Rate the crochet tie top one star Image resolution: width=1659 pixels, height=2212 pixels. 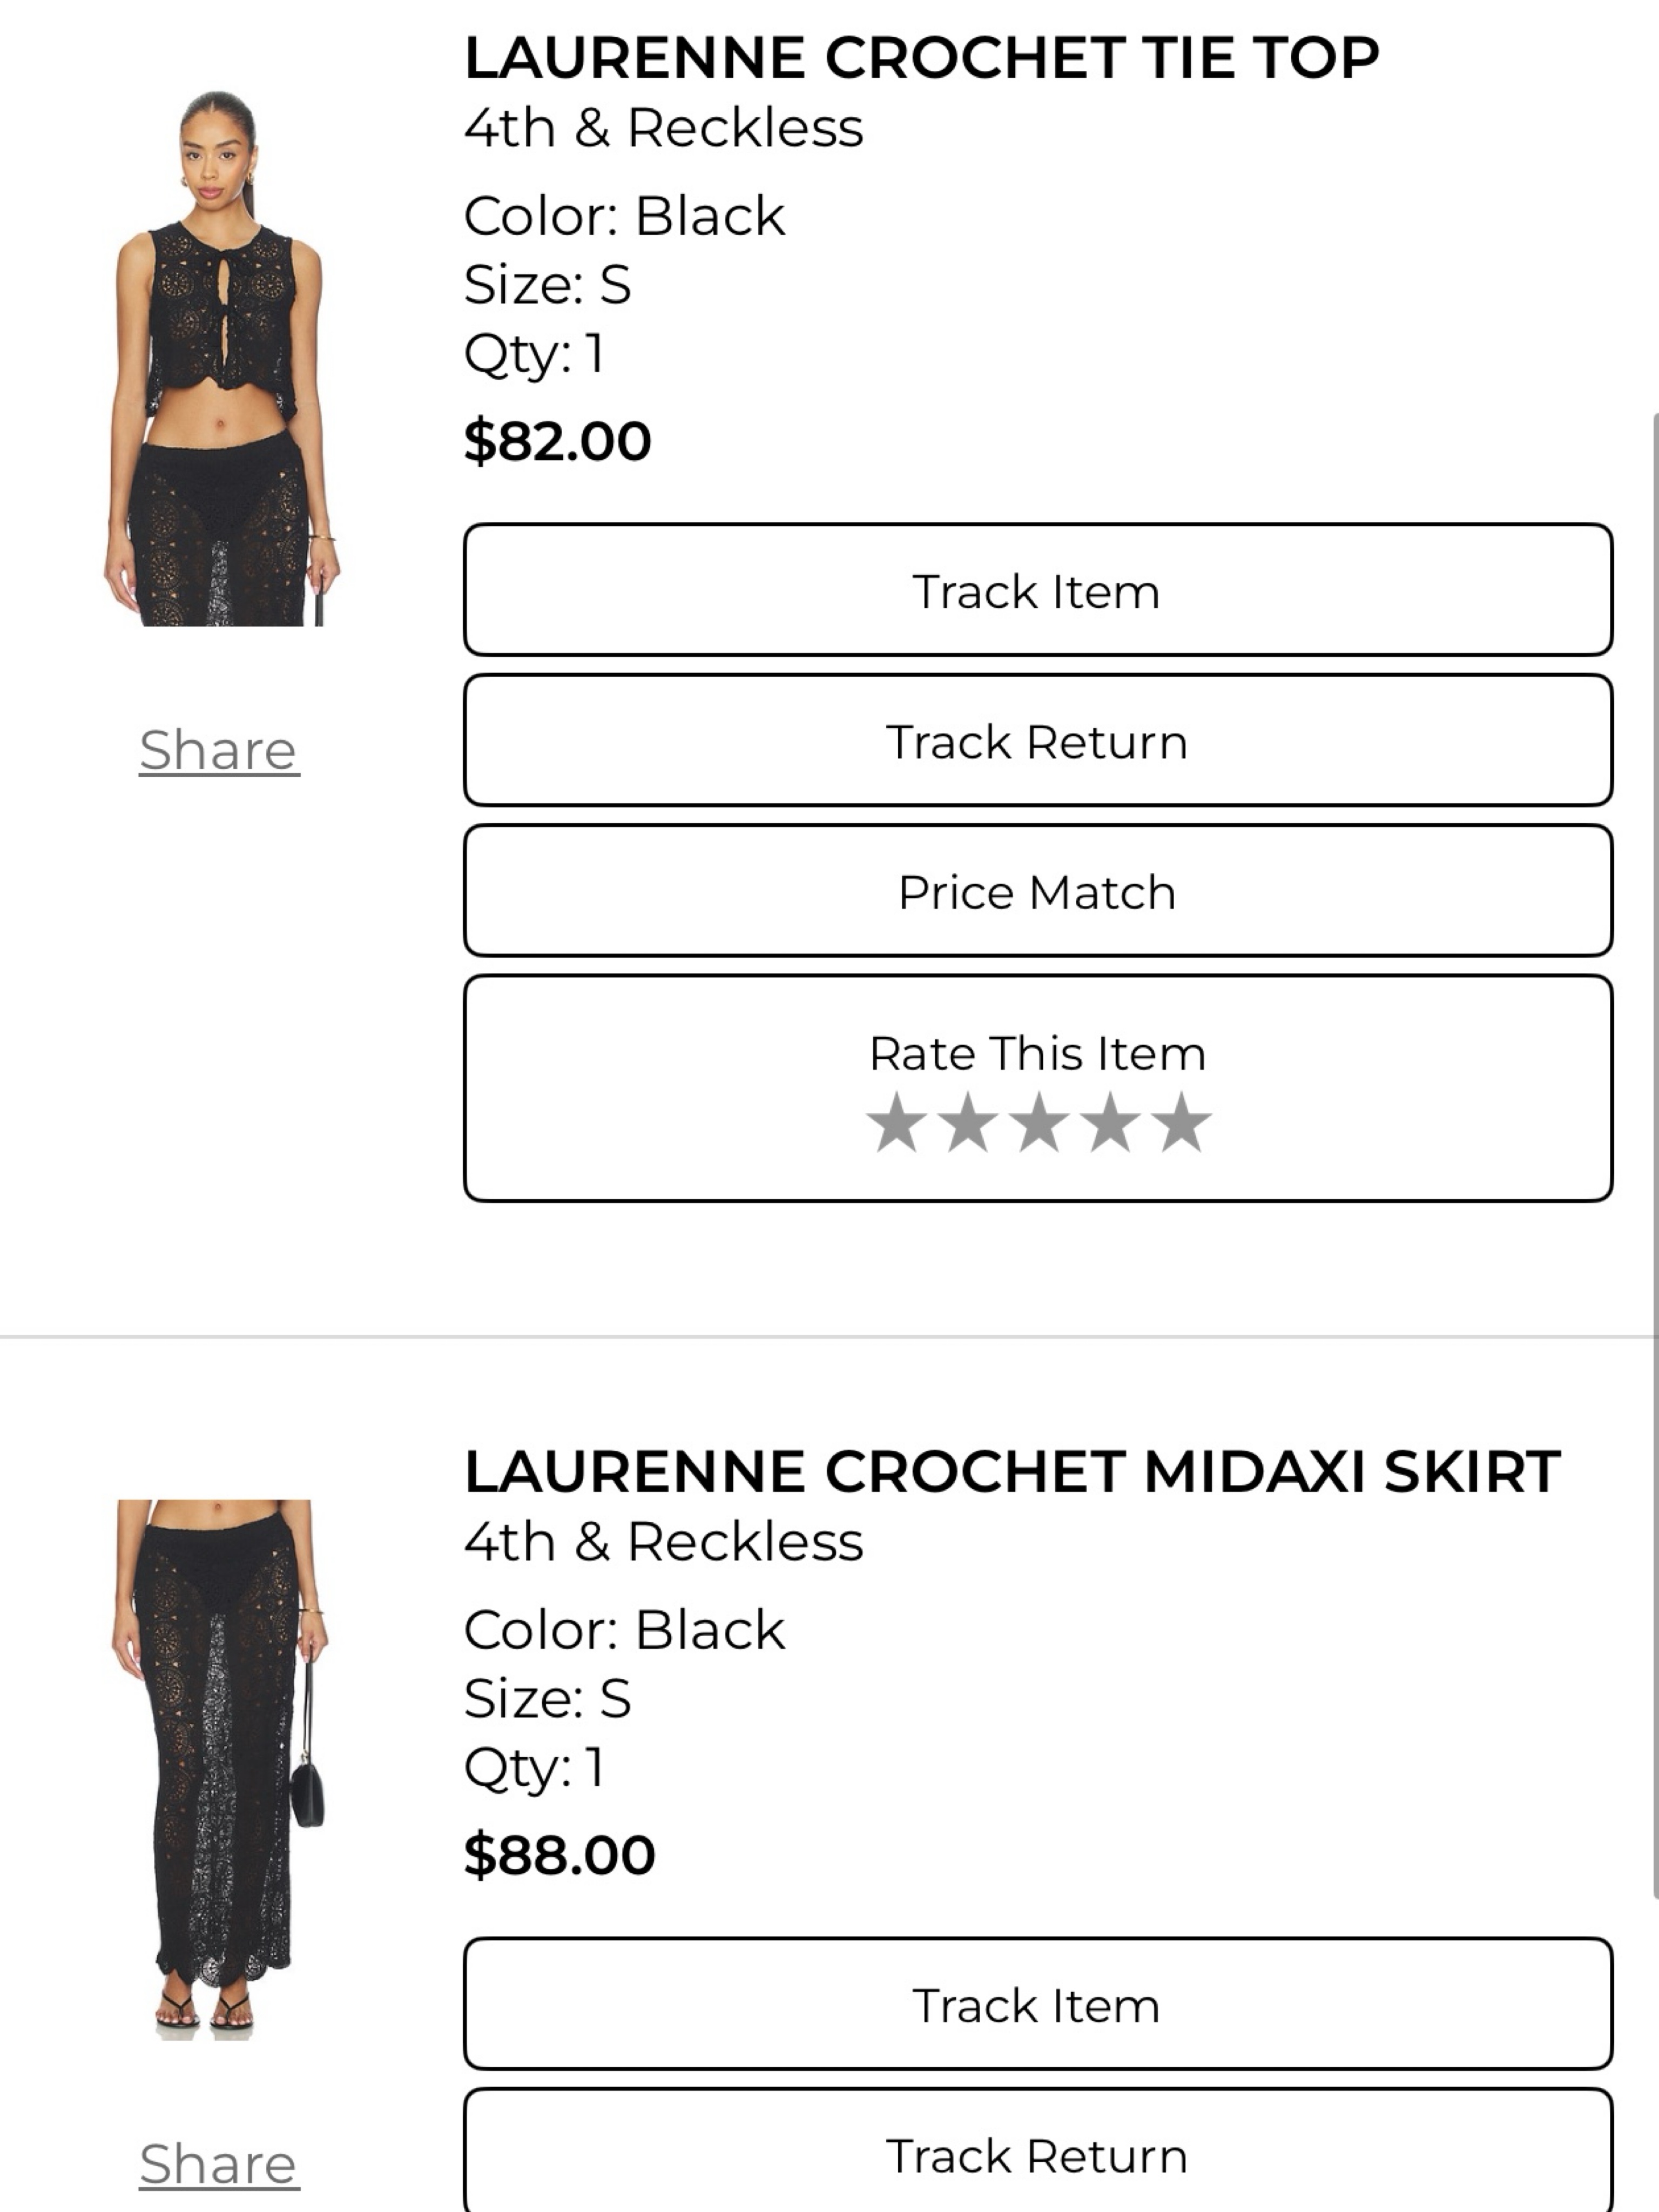(x=896, y=1122)
